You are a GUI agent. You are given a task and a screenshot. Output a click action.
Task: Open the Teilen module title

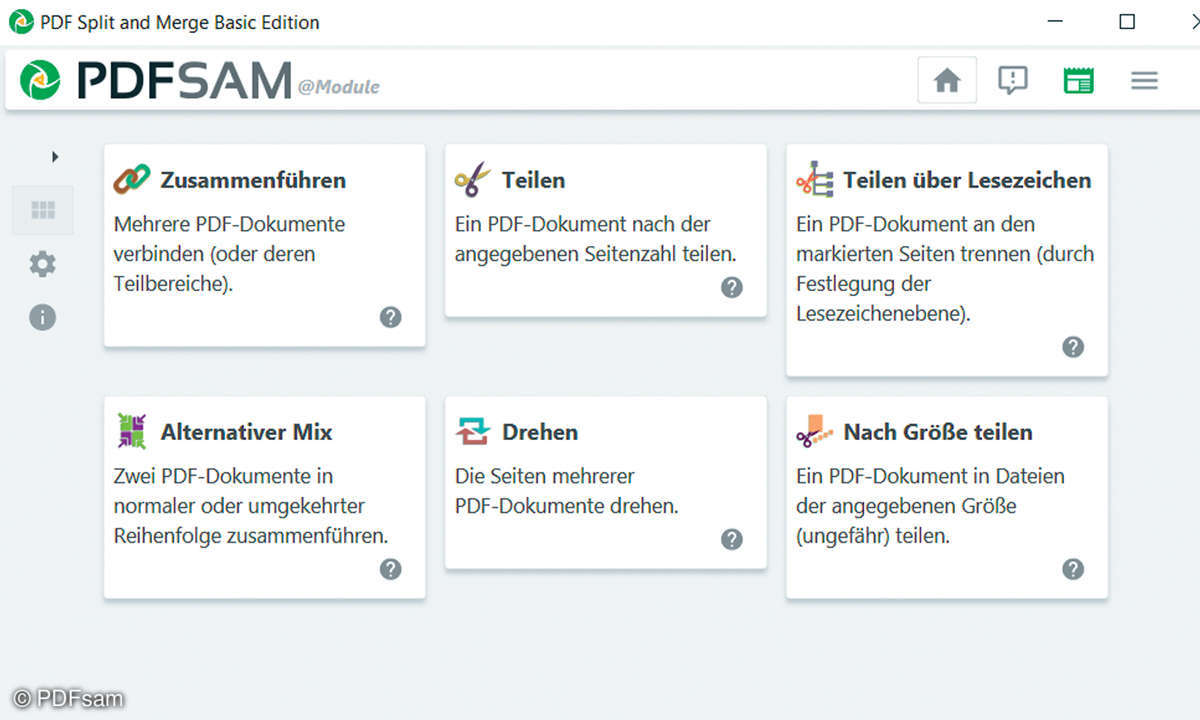point(533,181)
